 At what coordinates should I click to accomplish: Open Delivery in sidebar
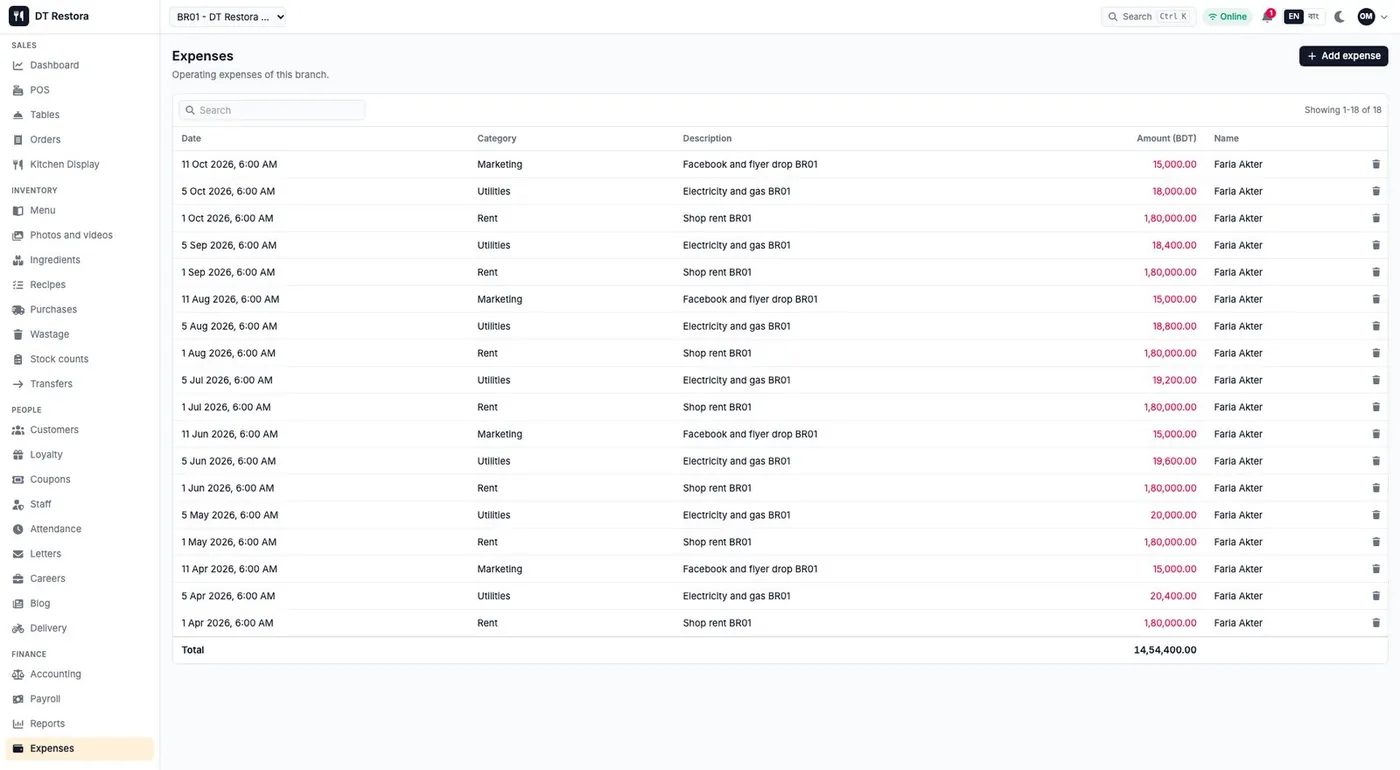pyautogui.click(x=79, y=628)
